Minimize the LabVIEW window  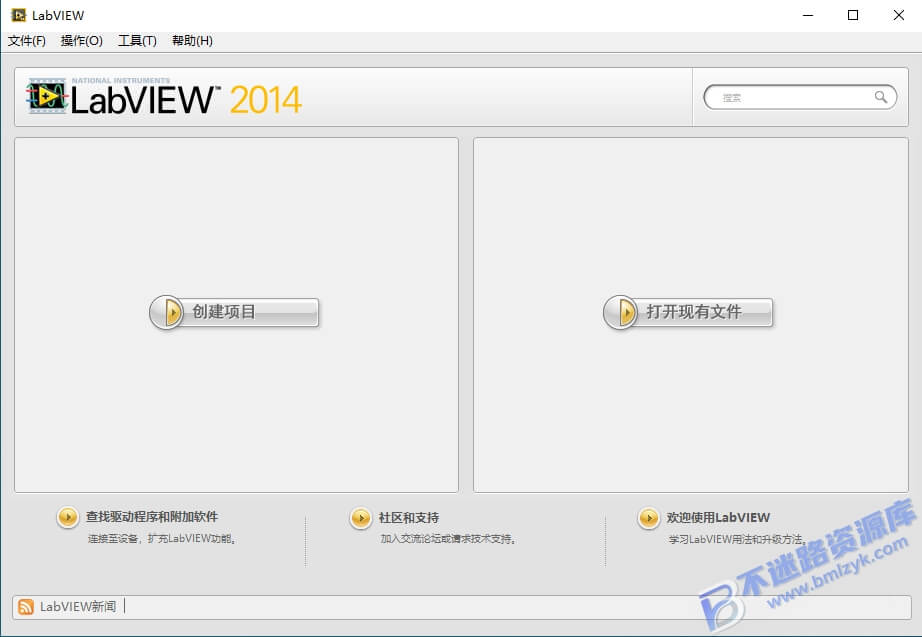808,15
